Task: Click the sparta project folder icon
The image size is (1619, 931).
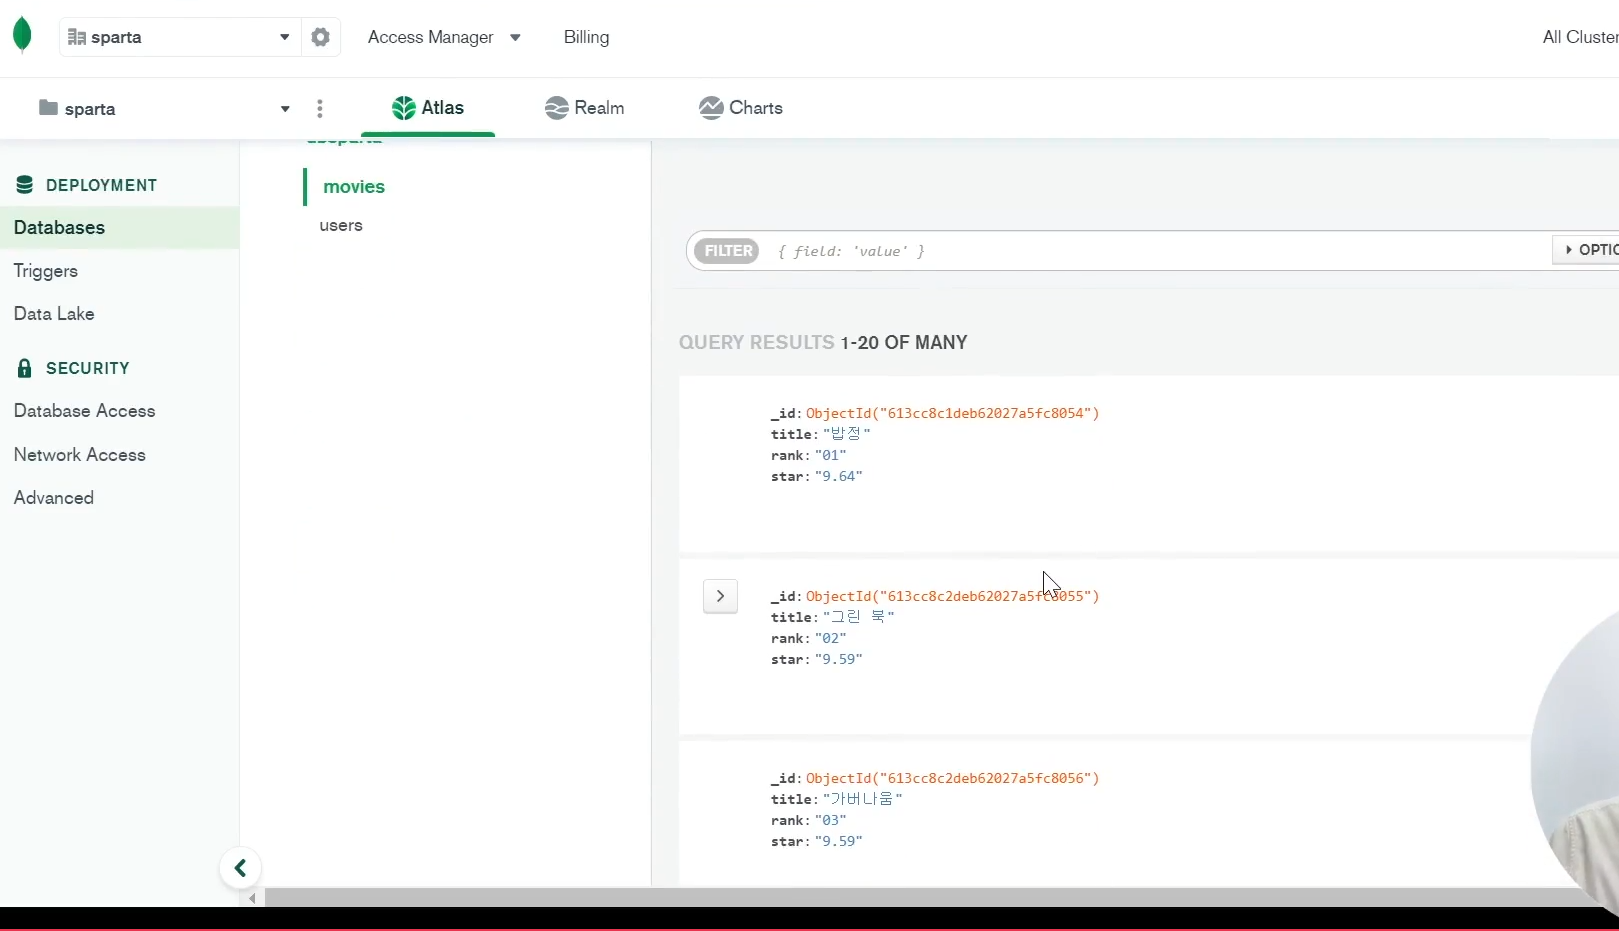Action: coord(48,107)
